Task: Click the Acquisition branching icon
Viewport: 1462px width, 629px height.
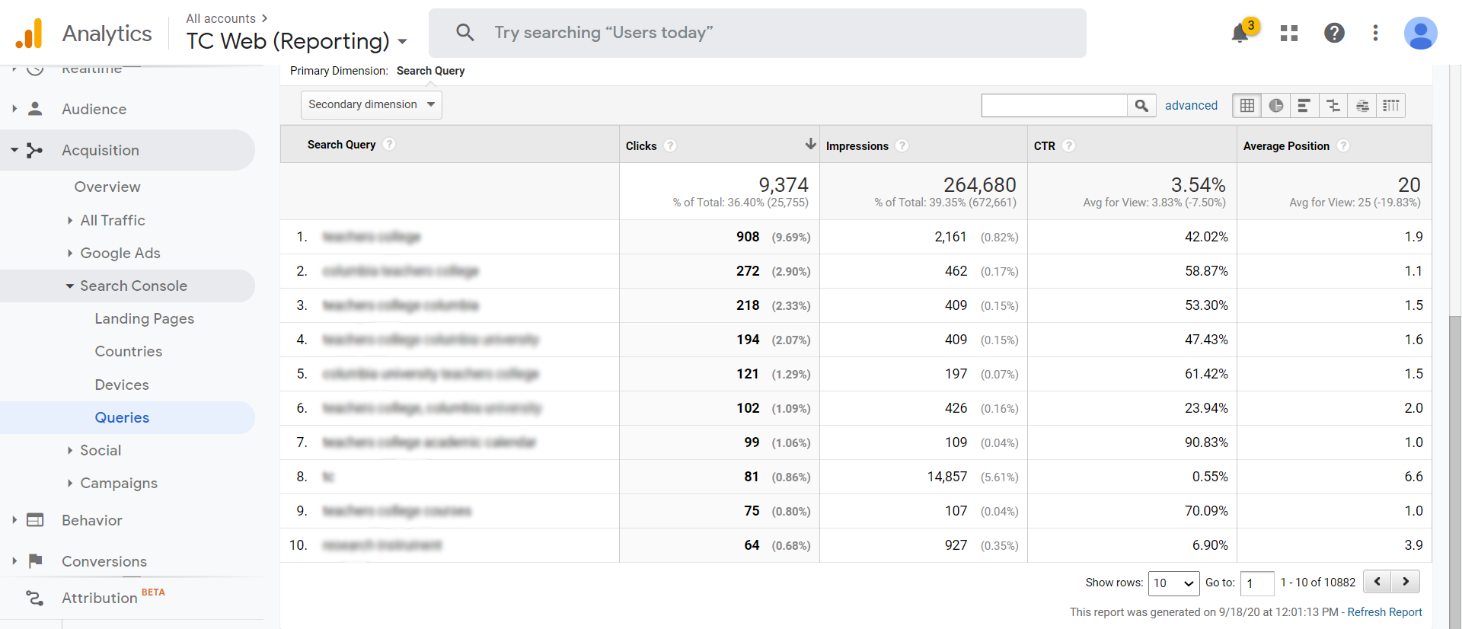Action: (35, 150)
